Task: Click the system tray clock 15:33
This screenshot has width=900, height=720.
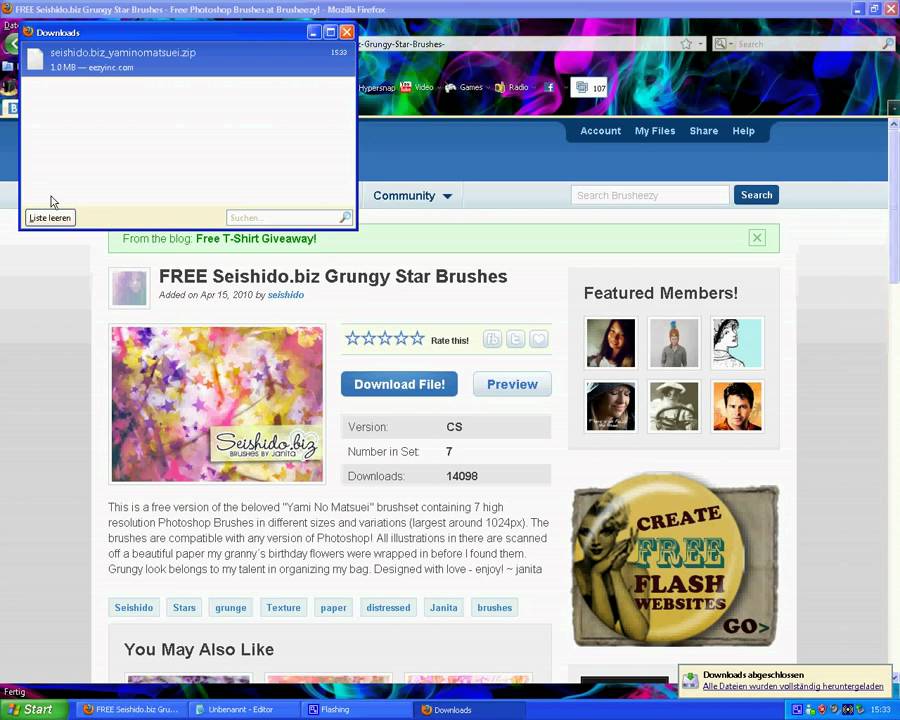Action: coord(881,710)
